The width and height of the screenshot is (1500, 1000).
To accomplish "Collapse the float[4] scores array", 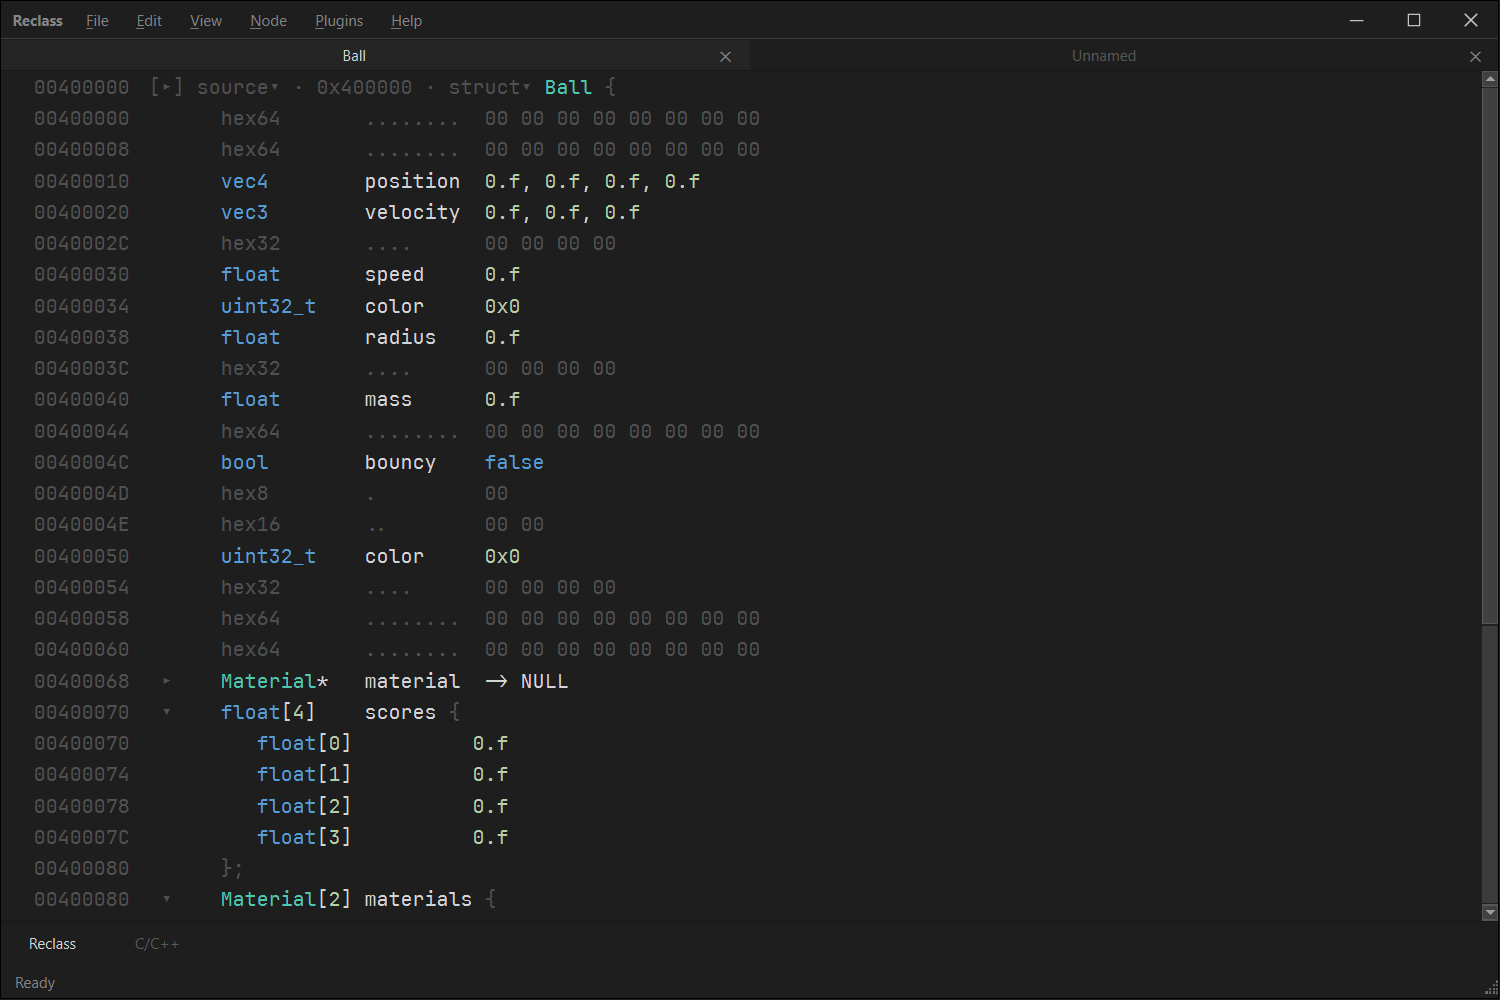I will [167, 712].
